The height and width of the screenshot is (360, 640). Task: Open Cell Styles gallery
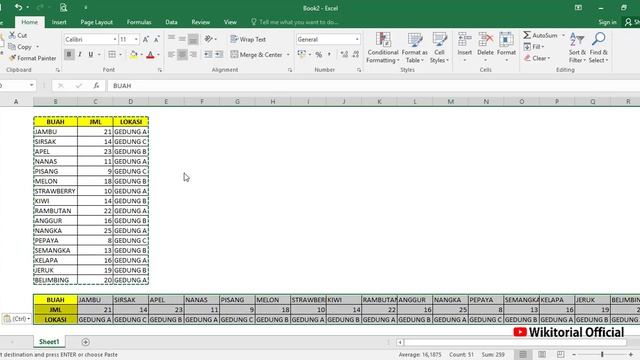439,48
